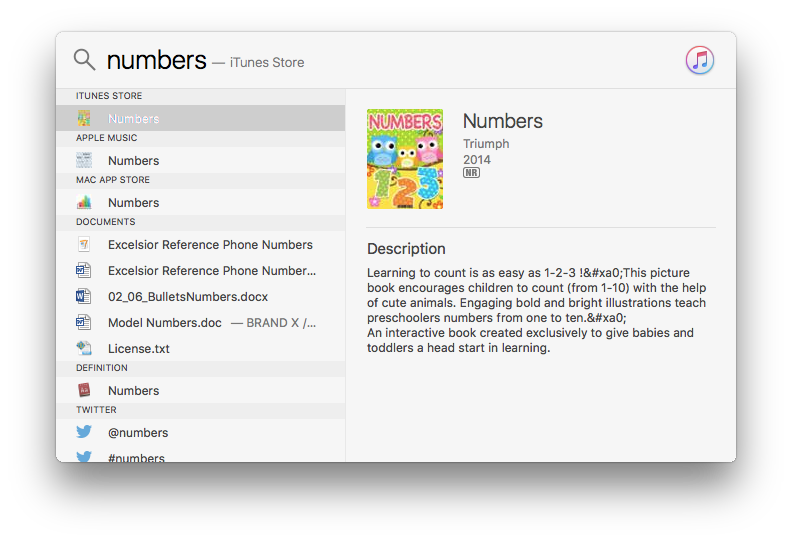This screenshot has height=542, width=792.
Task: Open the Excelsior Reference Phone Numbers document
Action: point(201,244)
